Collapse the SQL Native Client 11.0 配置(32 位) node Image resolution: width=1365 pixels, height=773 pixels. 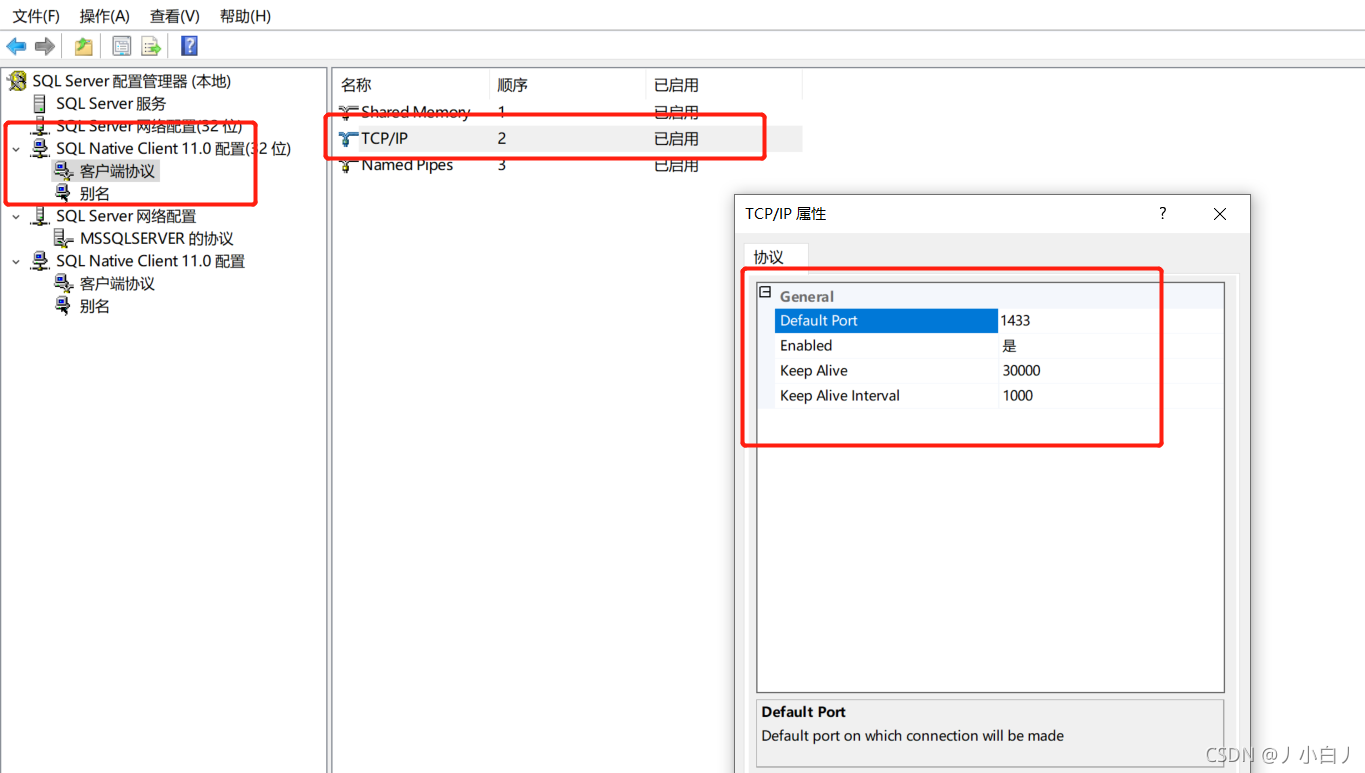pyautogui.click(x=16, y=149)
